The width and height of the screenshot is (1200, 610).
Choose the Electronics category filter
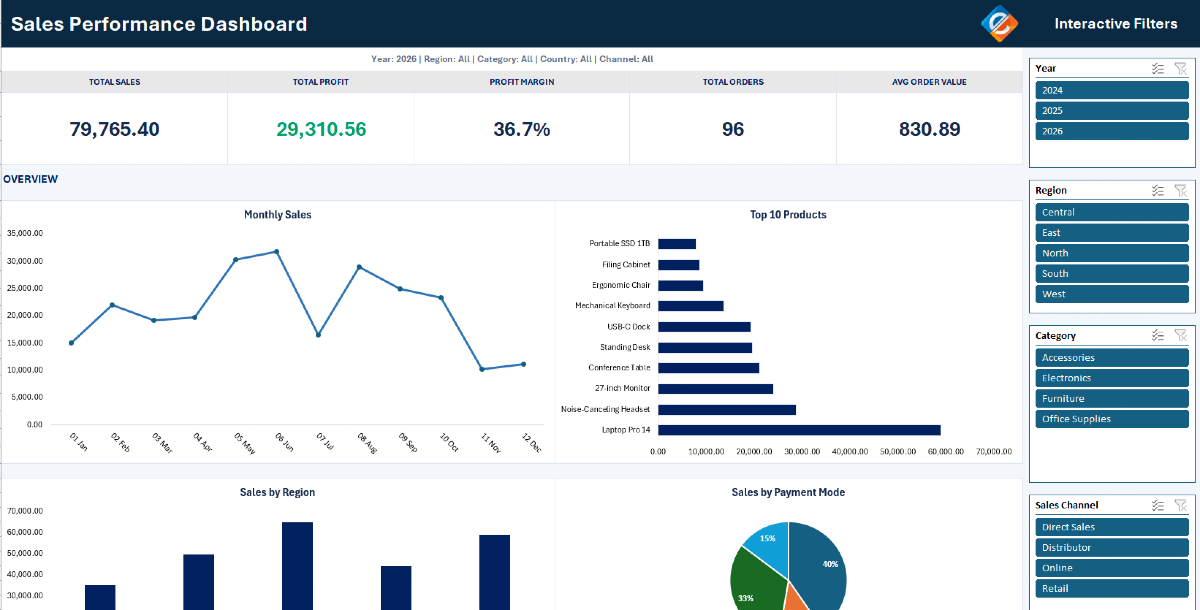click(1112, 378)
